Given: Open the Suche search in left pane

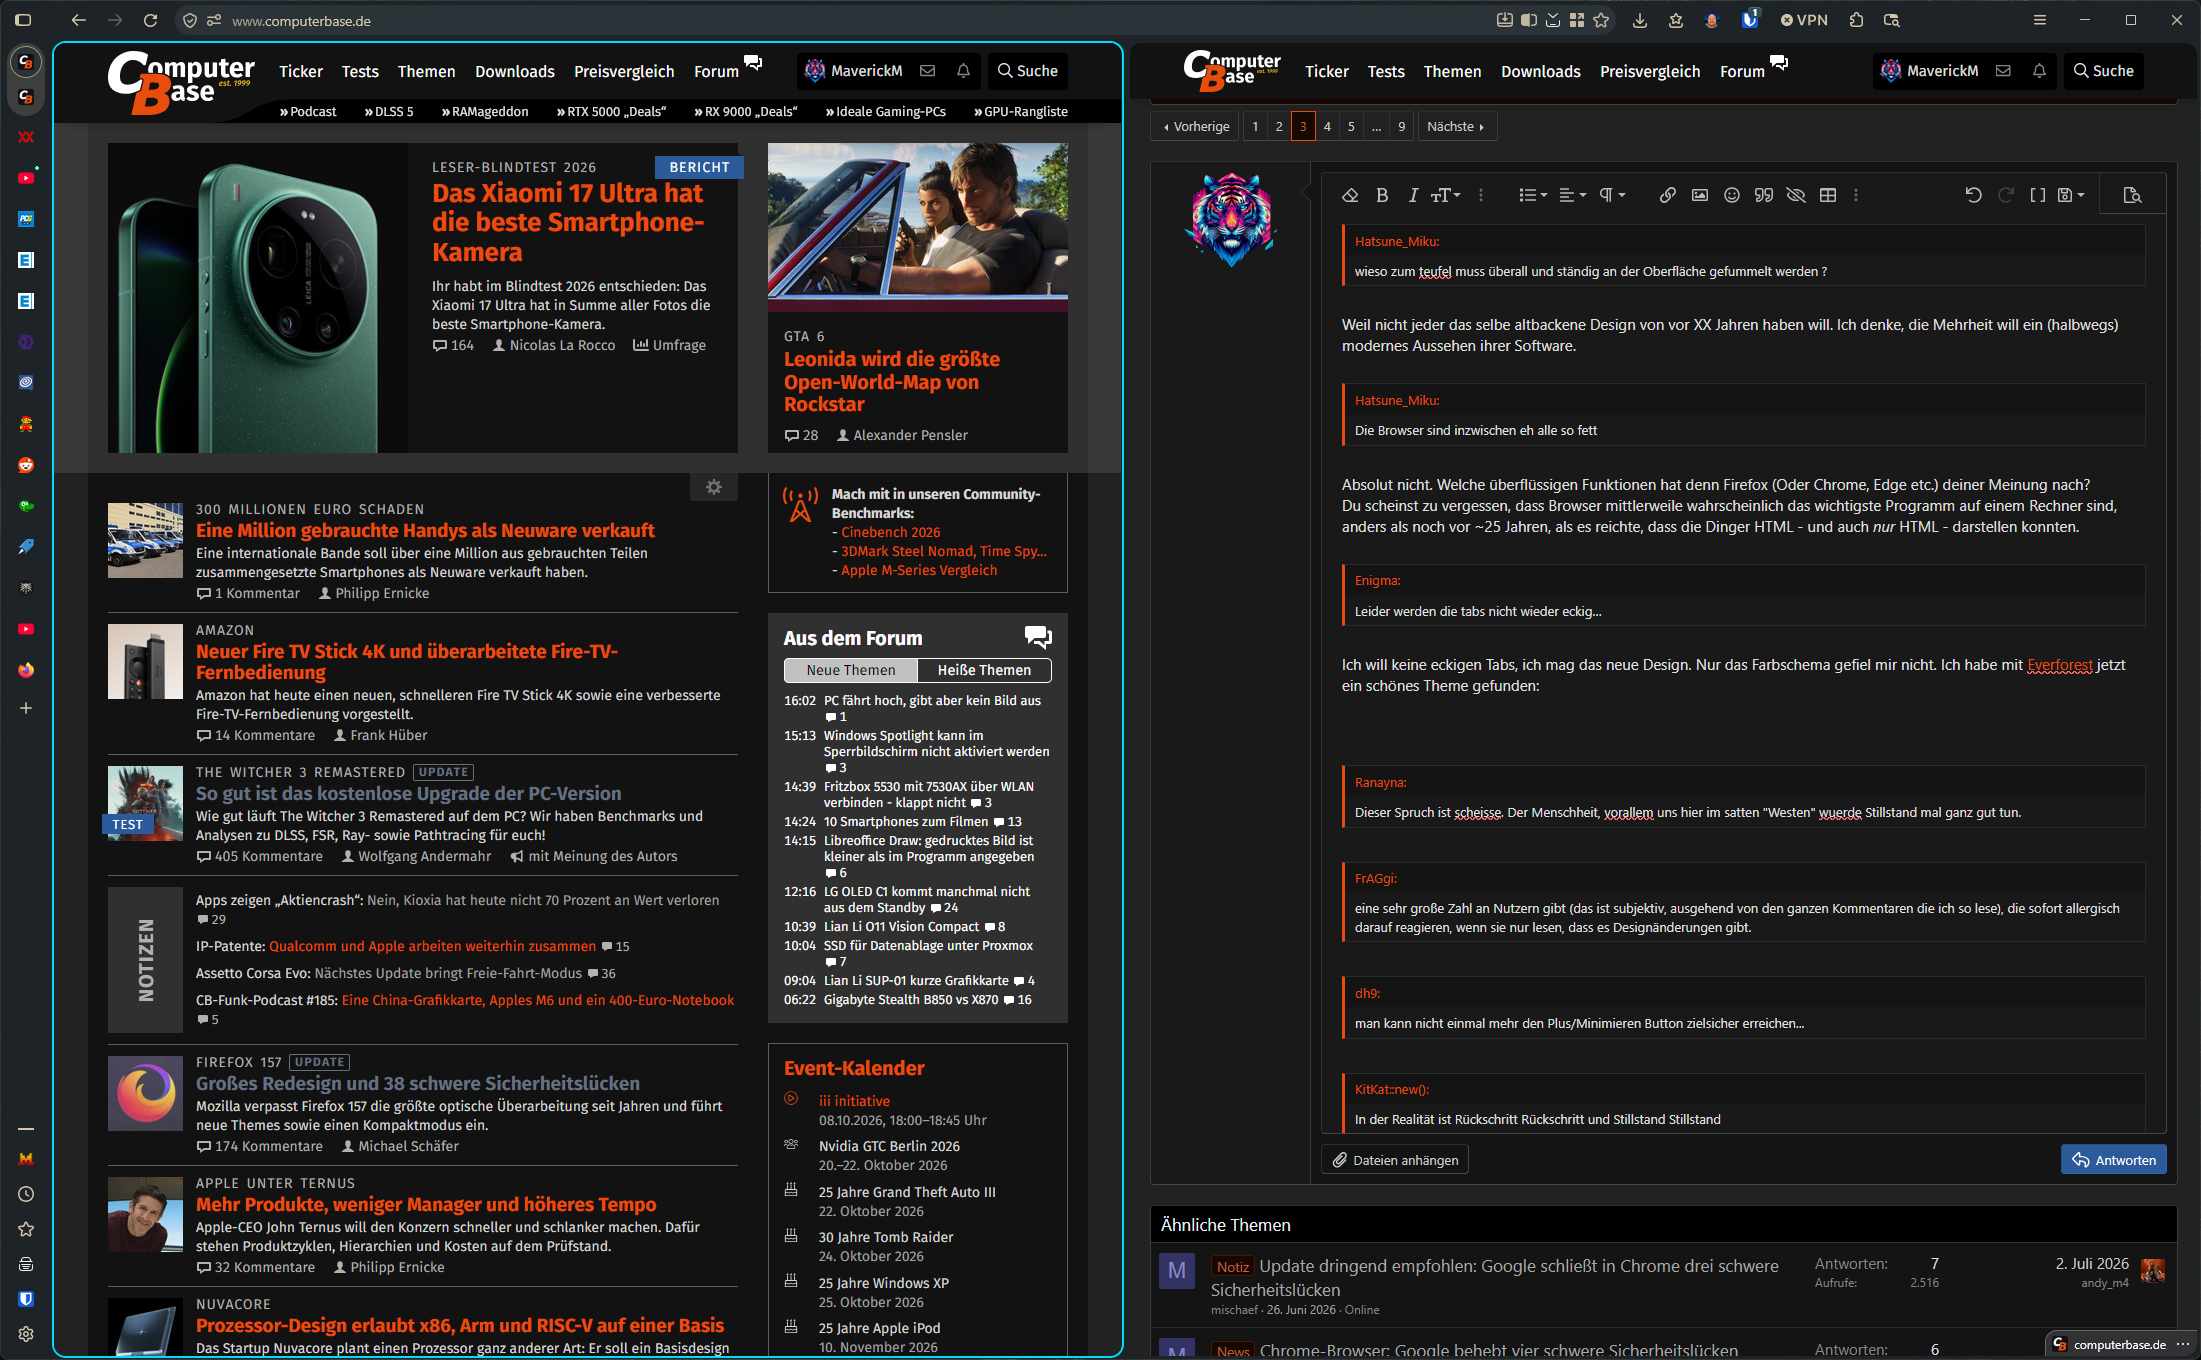Looking at the screenshot, I should (x=1027, y=71).
